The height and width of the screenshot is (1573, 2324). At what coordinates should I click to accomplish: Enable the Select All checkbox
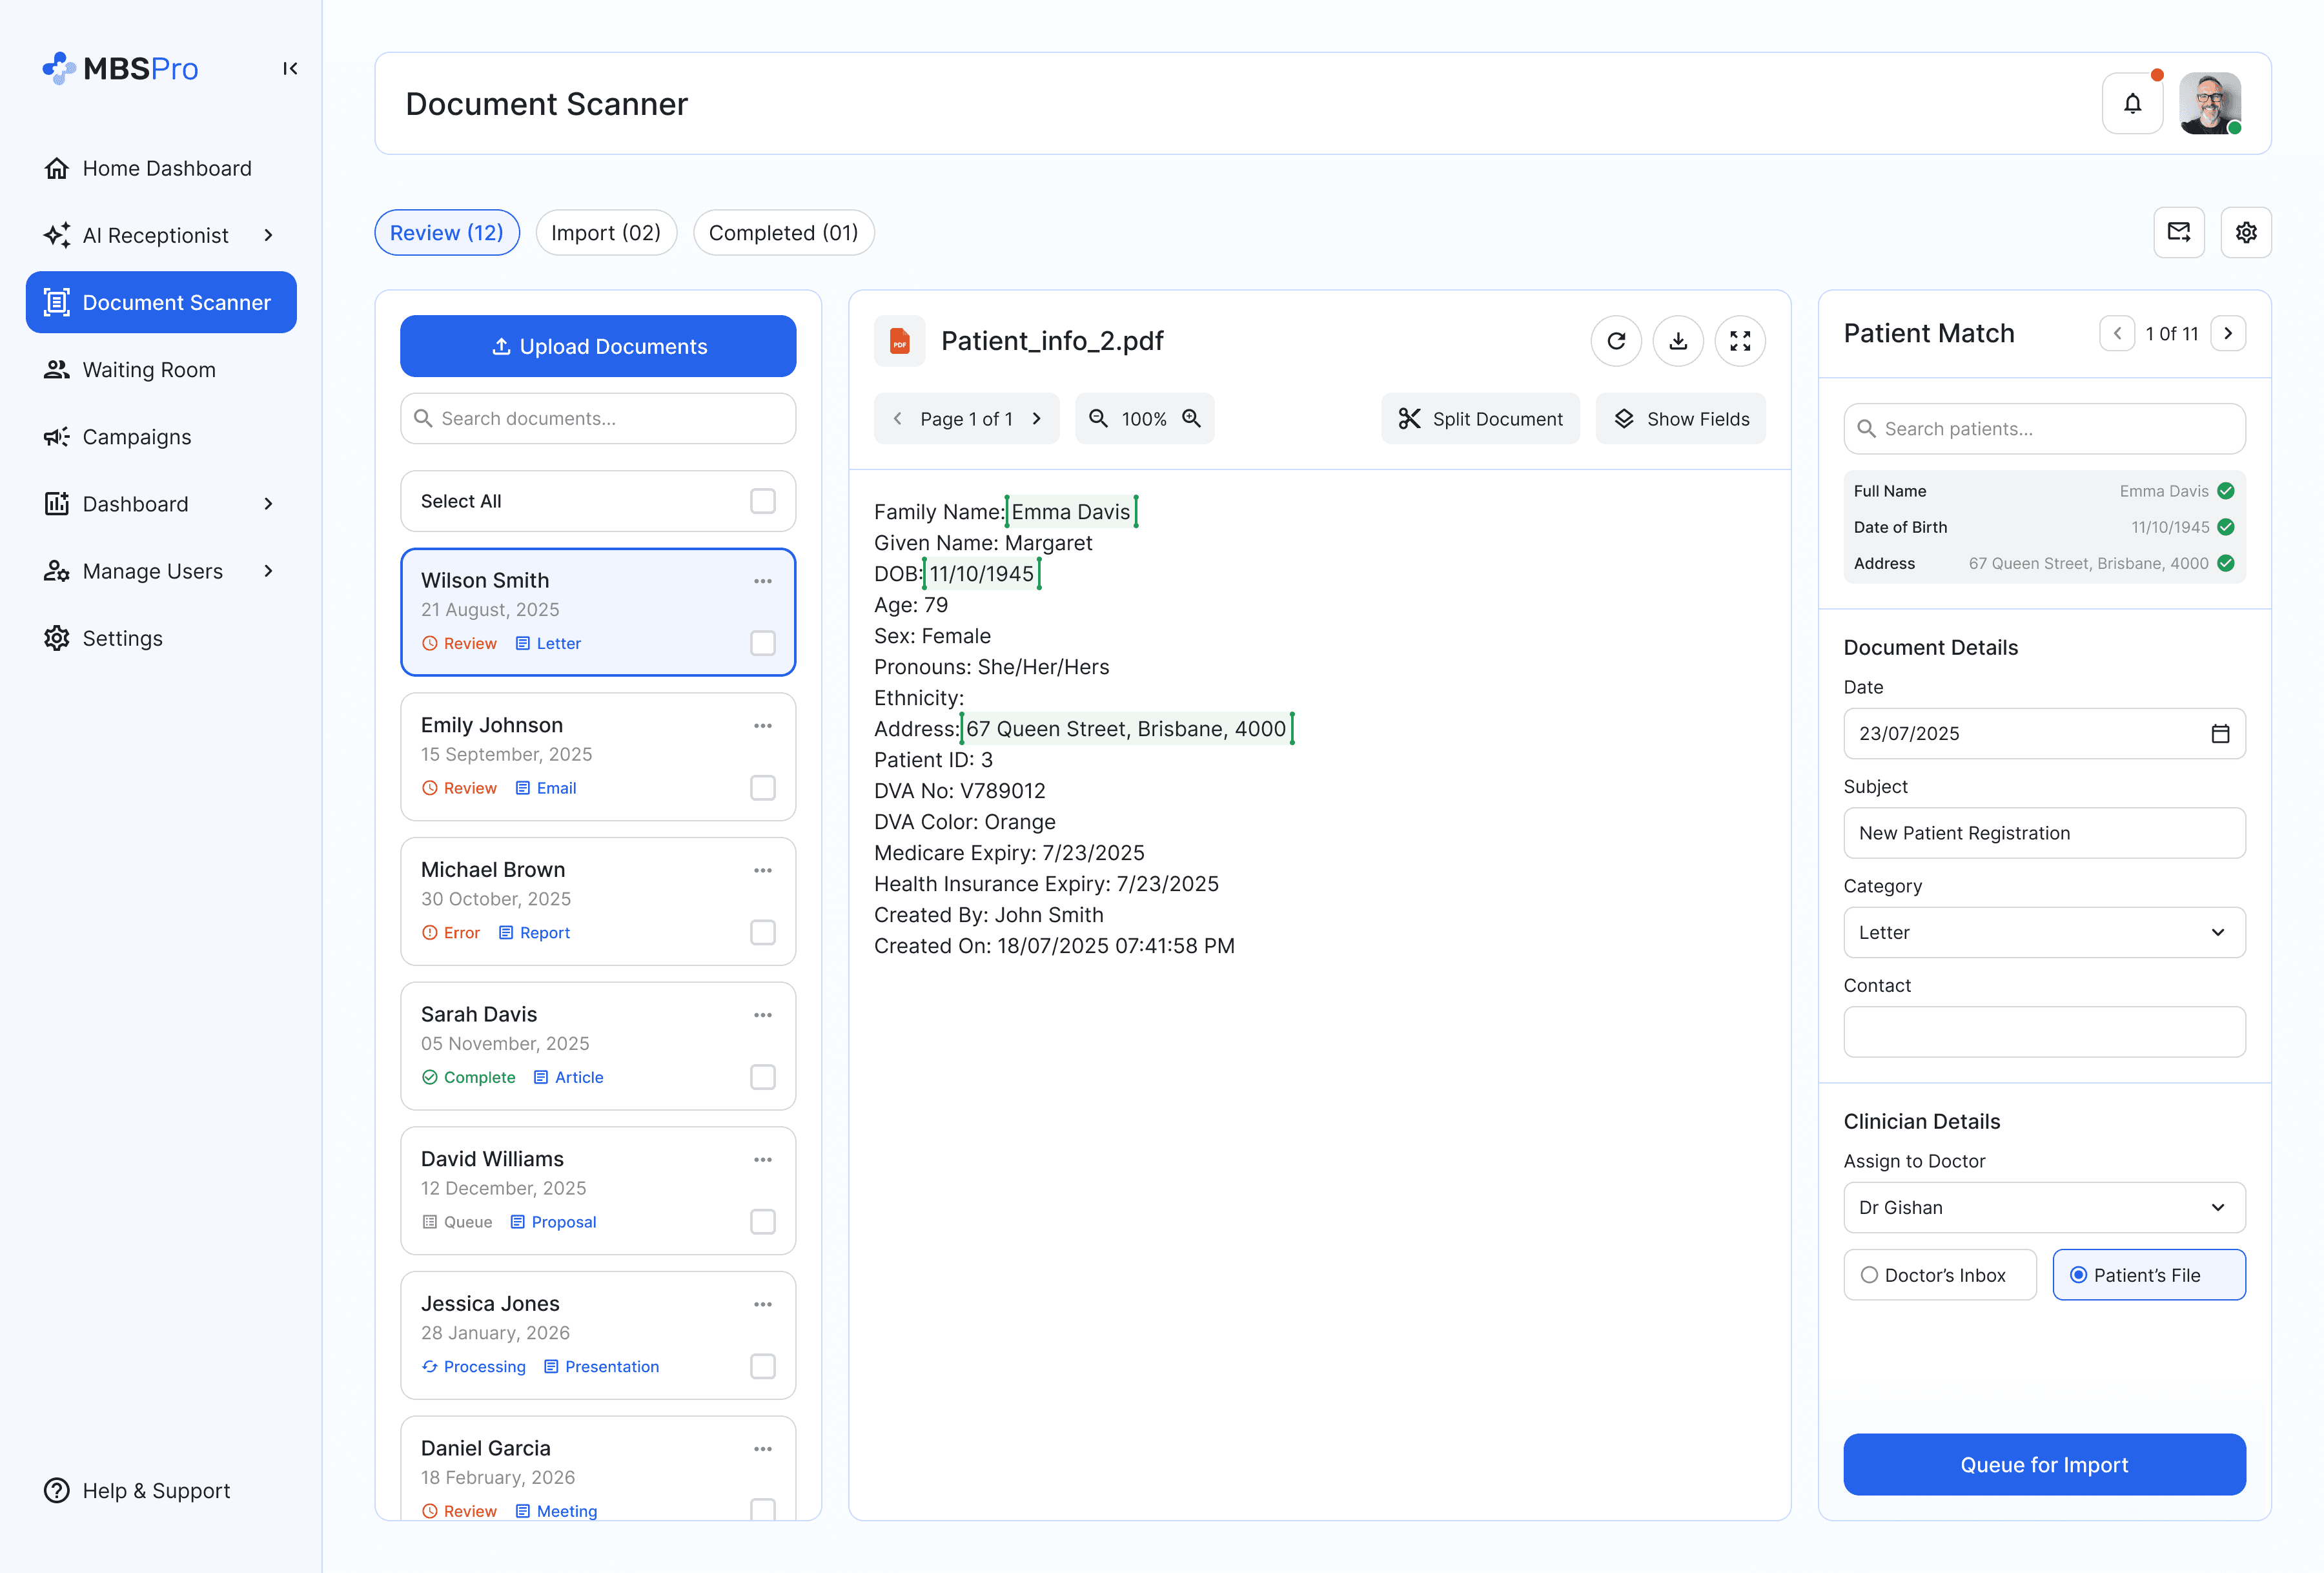coord(763,501)
